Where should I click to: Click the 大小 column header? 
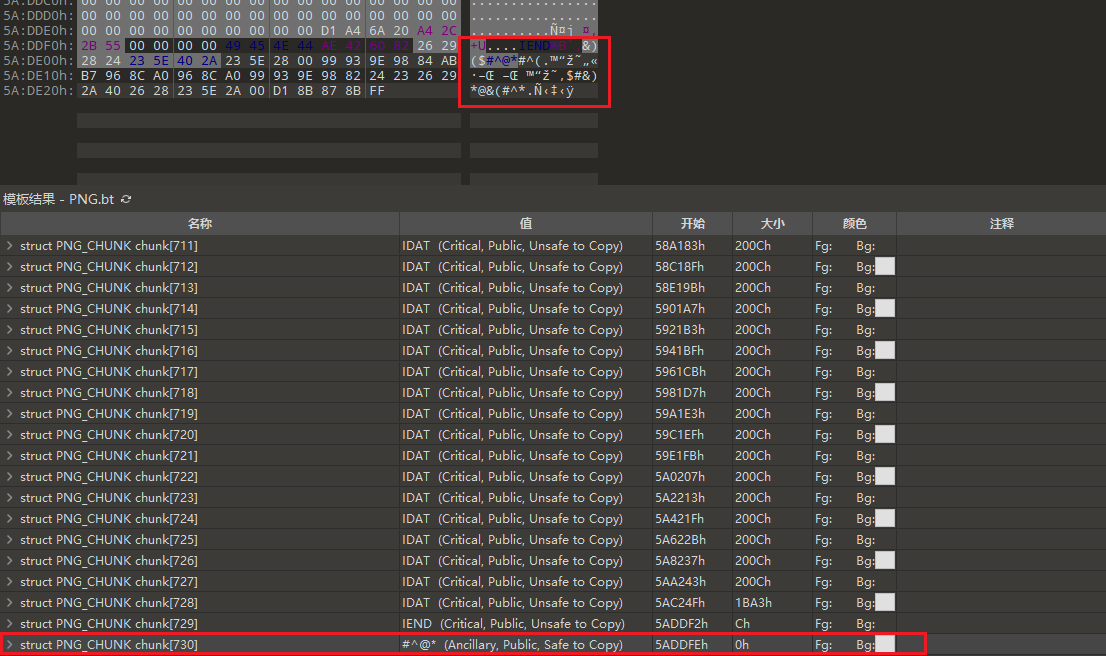(x=772, y=224)
